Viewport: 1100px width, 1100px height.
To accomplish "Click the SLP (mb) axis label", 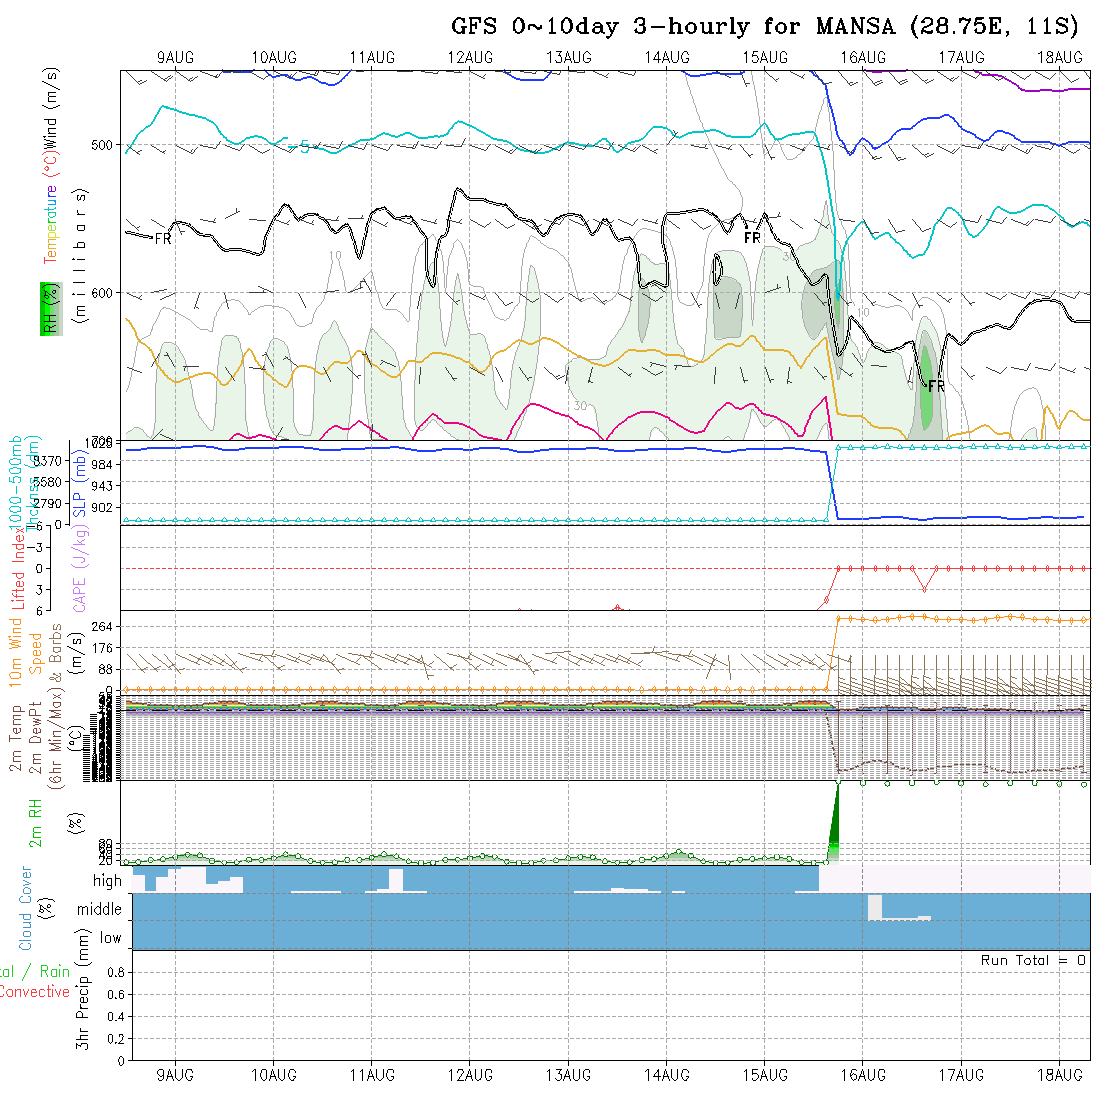I will click(79, 484).
